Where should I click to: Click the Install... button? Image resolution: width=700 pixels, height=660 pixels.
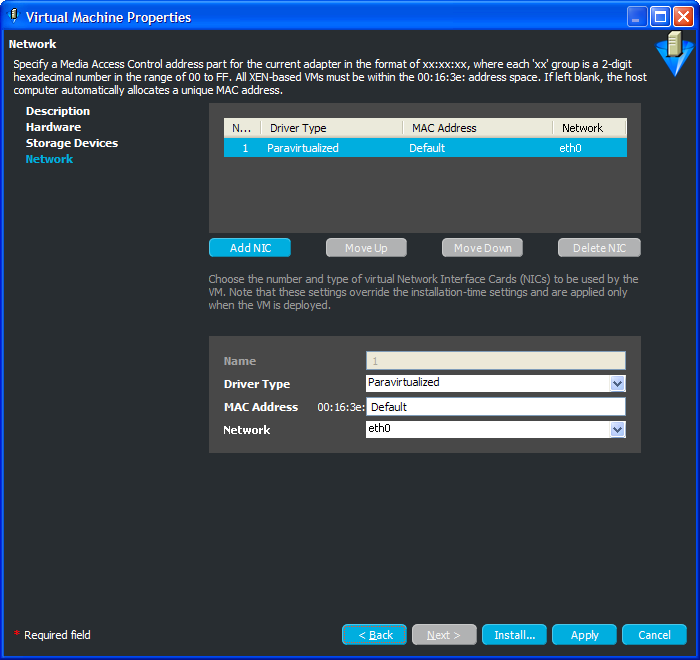tap(514, 635)
